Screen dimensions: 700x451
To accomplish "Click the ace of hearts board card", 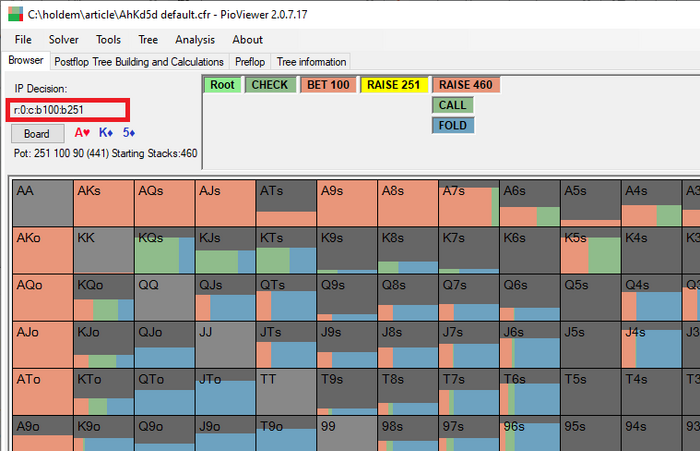I will 82,133.
